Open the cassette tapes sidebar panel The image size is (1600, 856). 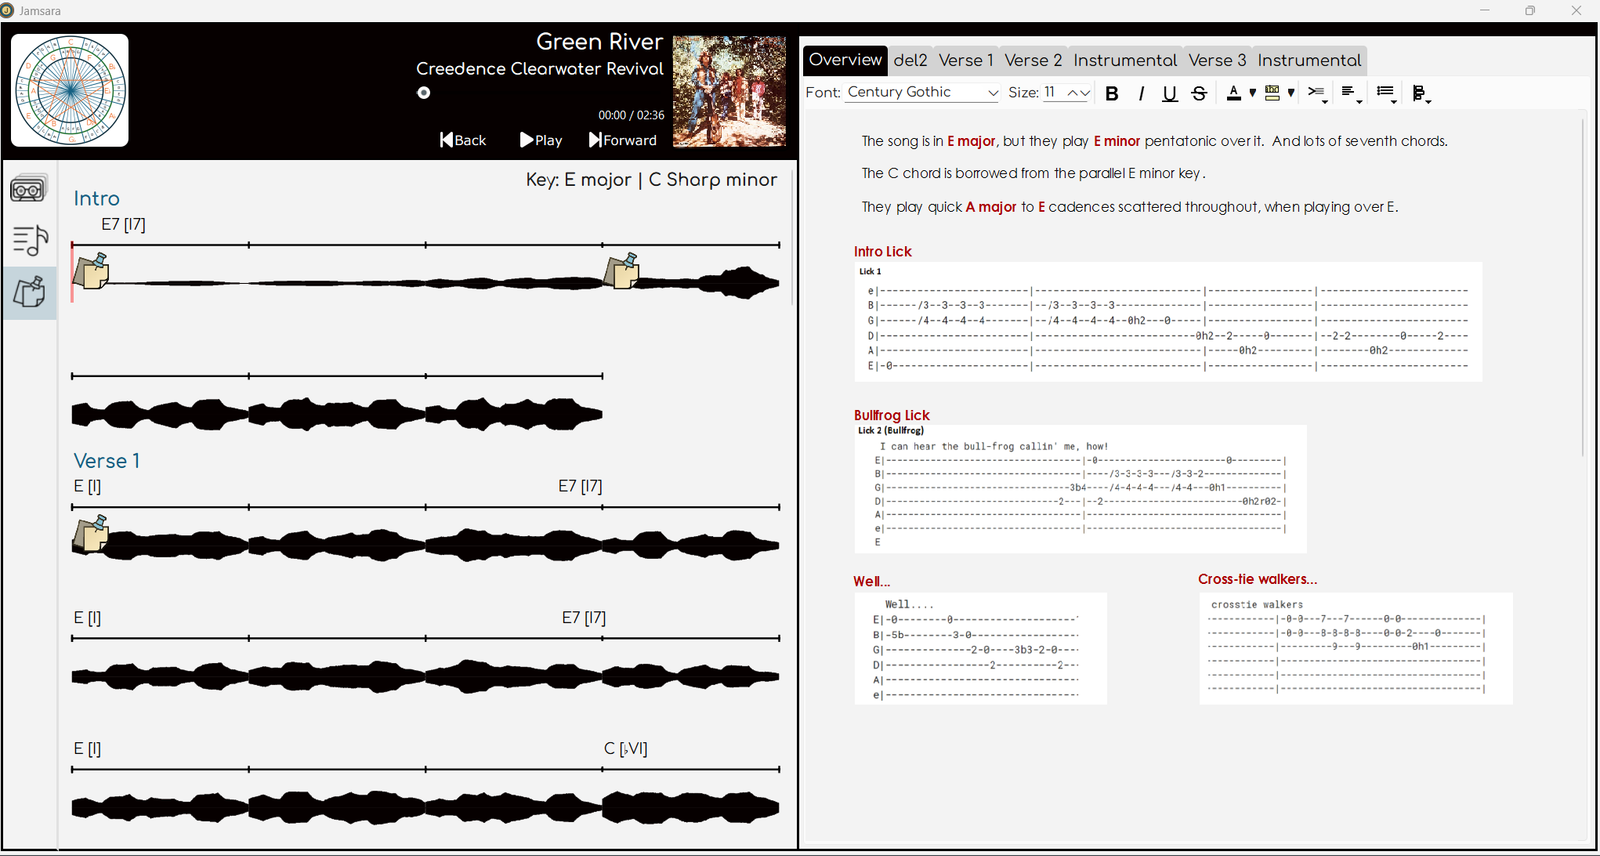click(x=29, y=188)
